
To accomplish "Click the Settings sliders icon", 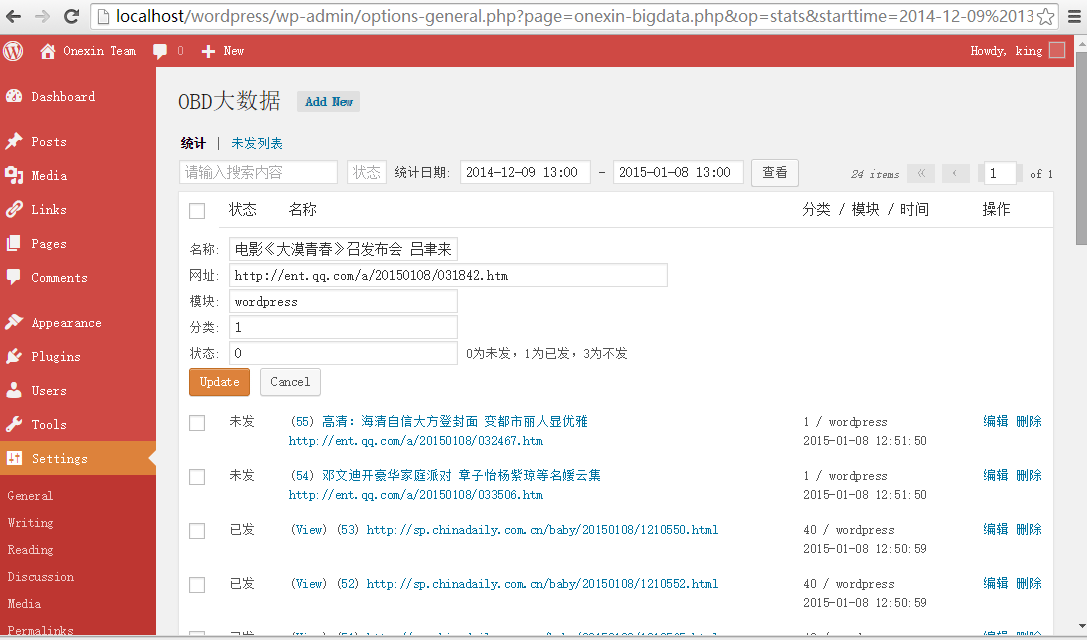I will point(14,458).
